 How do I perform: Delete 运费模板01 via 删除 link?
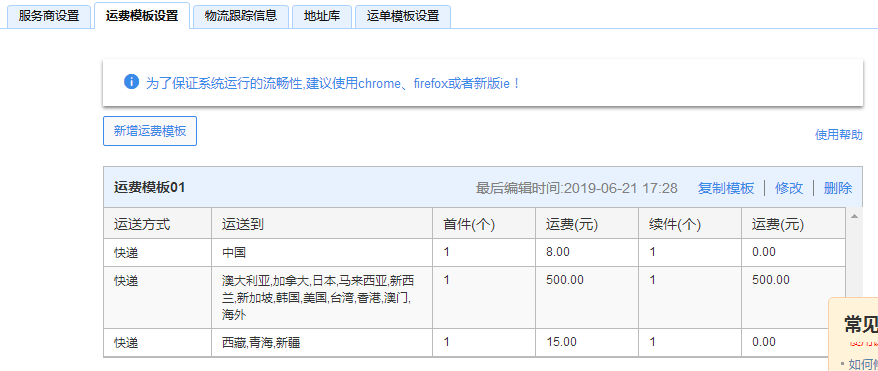tap(838, 188)
